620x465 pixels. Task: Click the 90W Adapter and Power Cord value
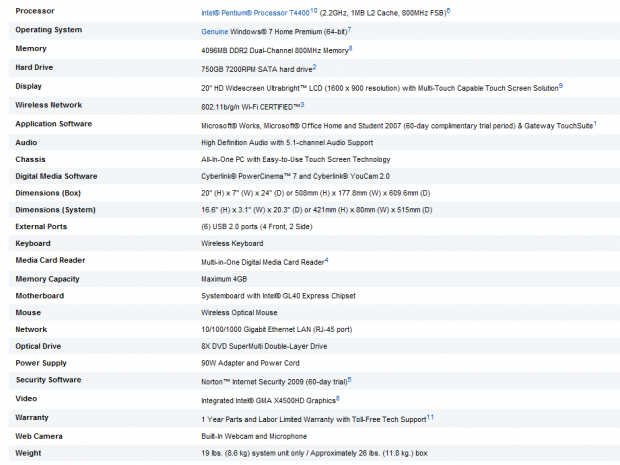(250, 363)
